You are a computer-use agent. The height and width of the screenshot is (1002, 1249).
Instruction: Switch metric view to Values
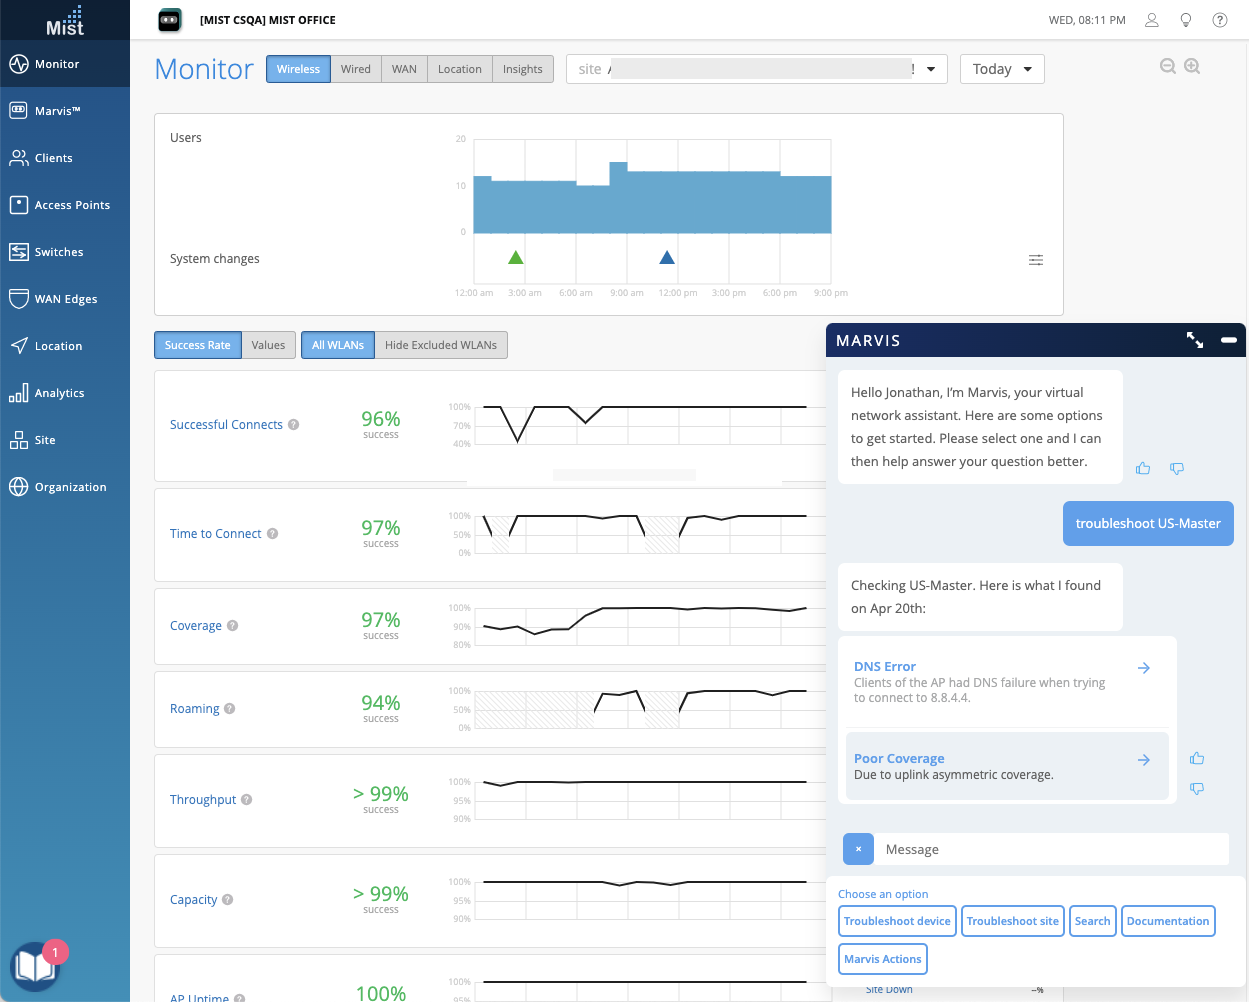(x=268, y=345)
